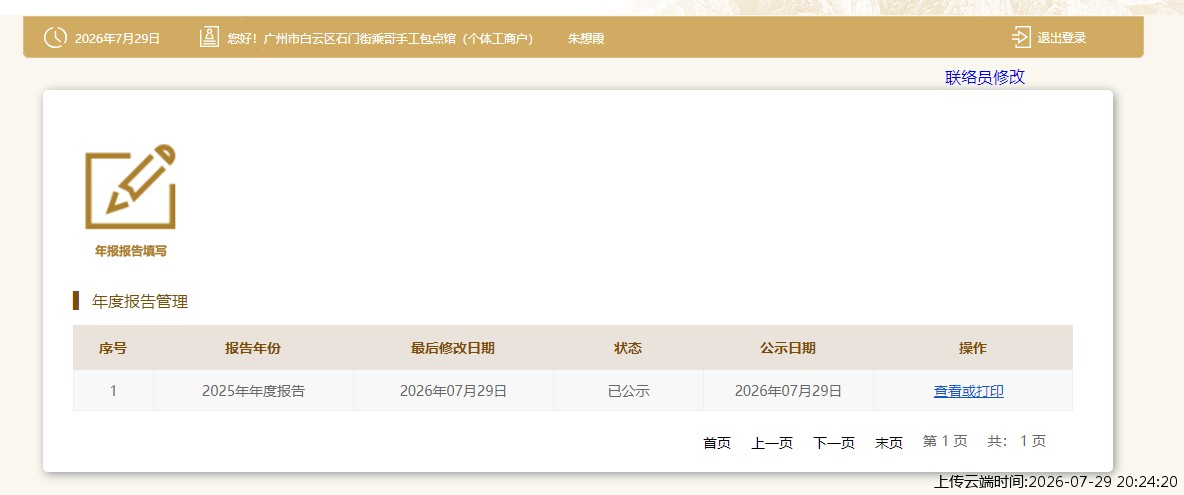This screenshot has height=495, width=1184.
Task: Click the 操作 column header
Action: tap(973, 348)
